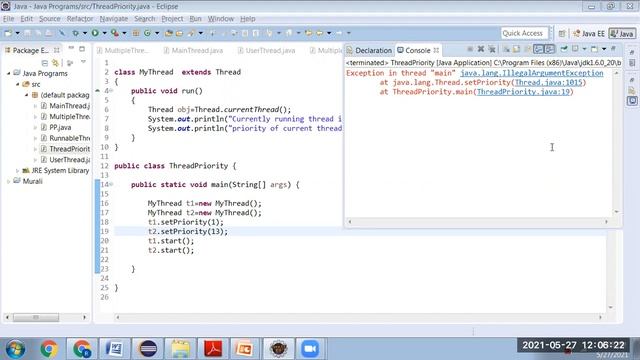Switch to the Java perspective button
Image resolution: width=640 pixels, height=360 pixels.
(622, 34)
